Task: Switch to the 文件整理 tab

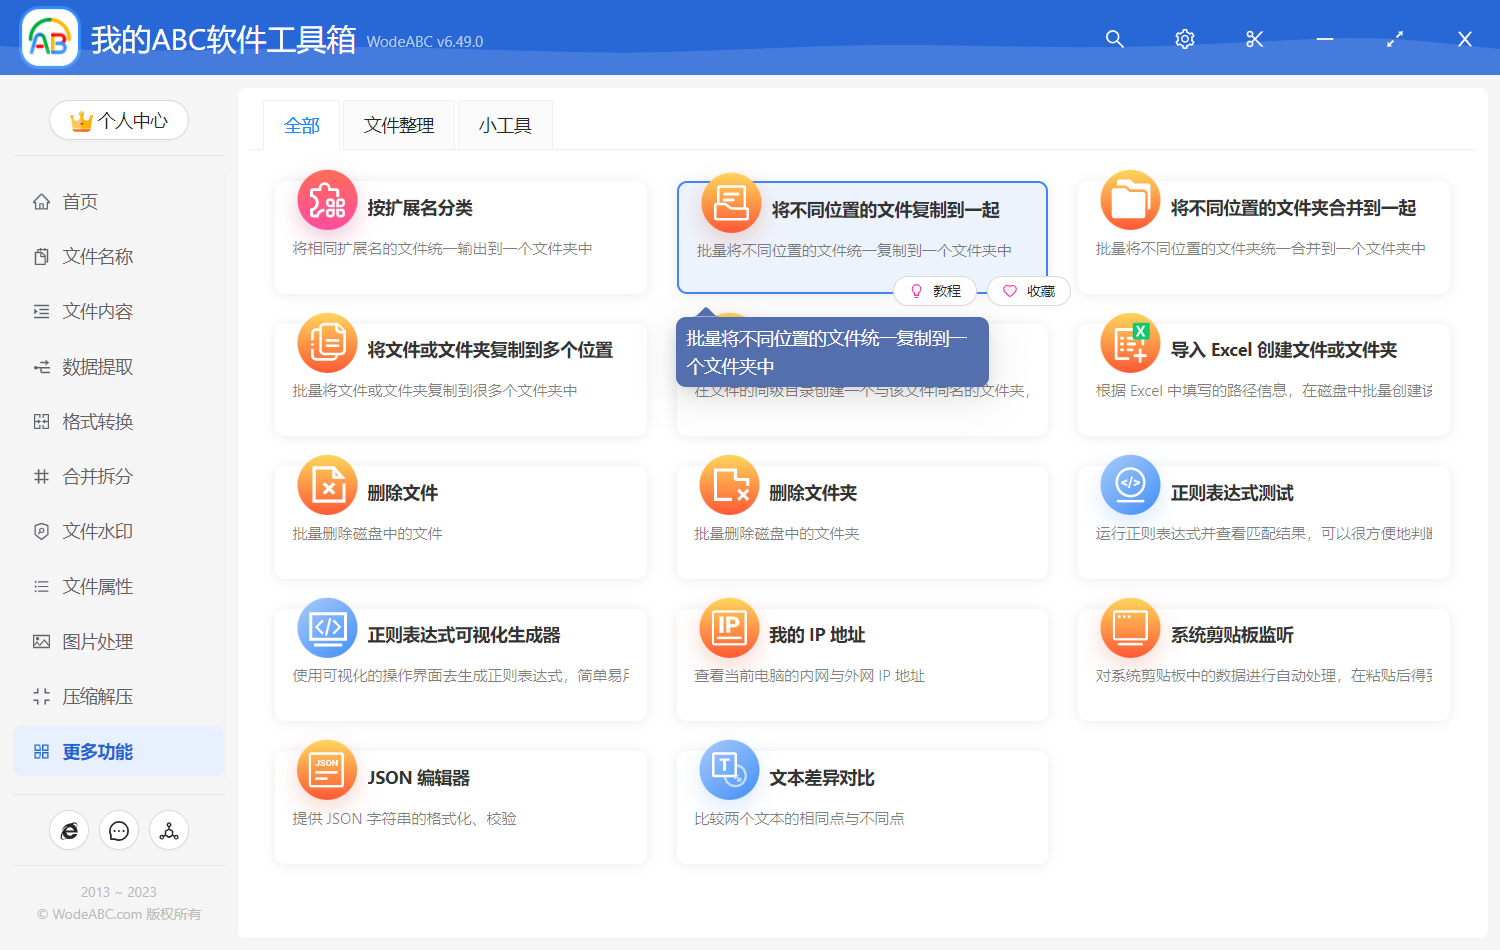Action: pyautogui.click(x=398, y=124)
